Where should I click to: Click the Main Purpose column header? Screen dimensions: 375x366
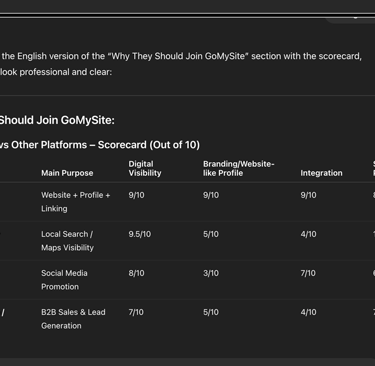[67, 173]
